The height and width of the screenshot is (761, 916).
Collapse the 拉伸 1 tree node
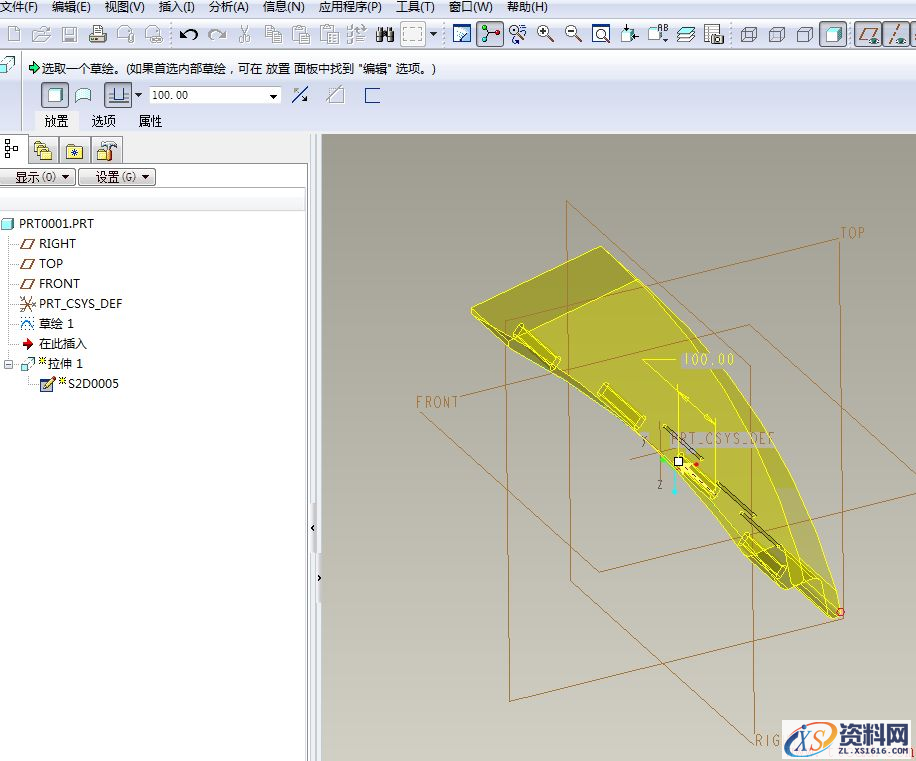[x=9, y=364]
